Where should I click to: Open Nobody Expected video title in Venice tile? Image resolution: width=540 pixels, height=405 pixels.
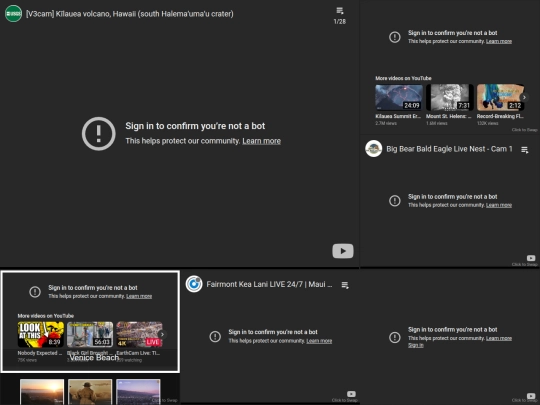[40, 353]
